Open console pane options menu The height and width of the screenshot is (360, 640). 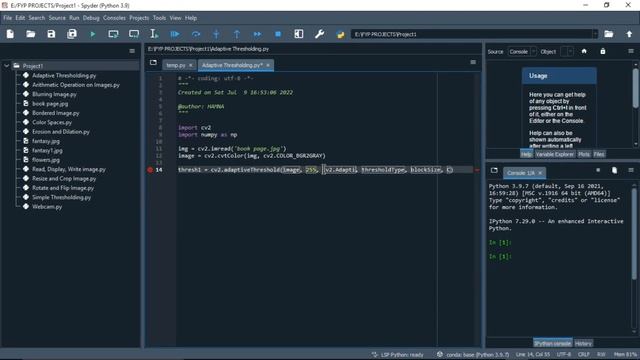pyautogui.click(x=631, y=170)
